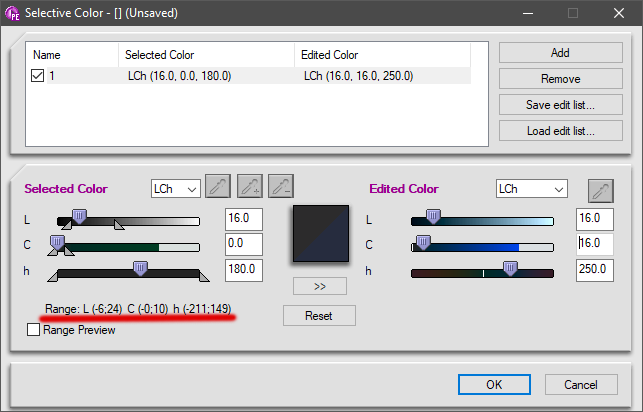The height and width of the screenshot is (412, 643).
Task: Click the add-to-range eyedropper (plus) icon
Action: (x=249, y=187)
